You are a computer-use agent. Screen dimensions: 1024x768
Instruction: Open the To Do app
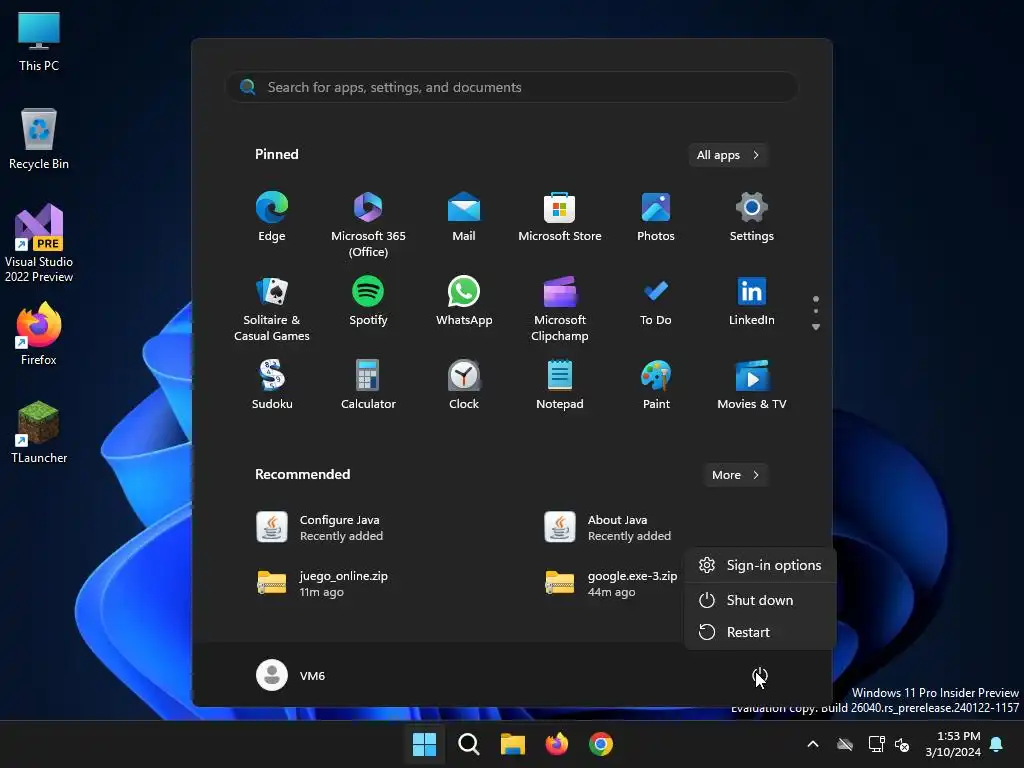[656, 301]
